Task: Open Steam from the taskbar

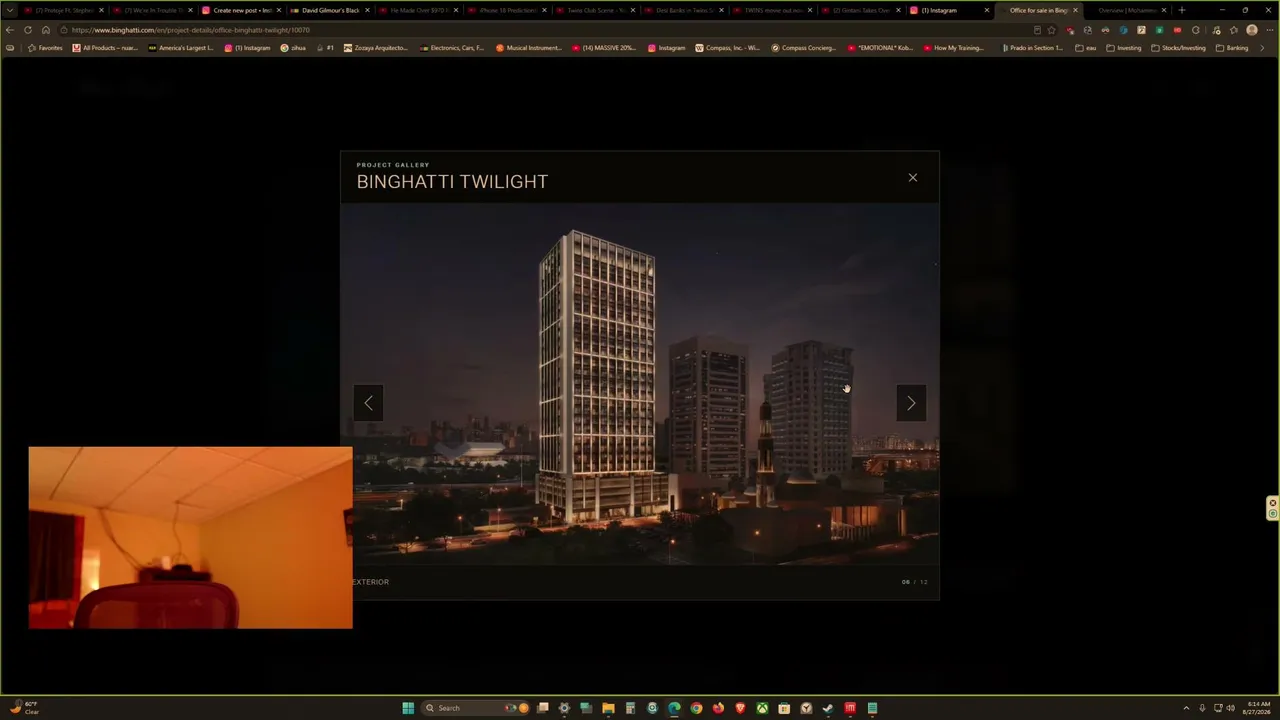Action: point(828,708)
